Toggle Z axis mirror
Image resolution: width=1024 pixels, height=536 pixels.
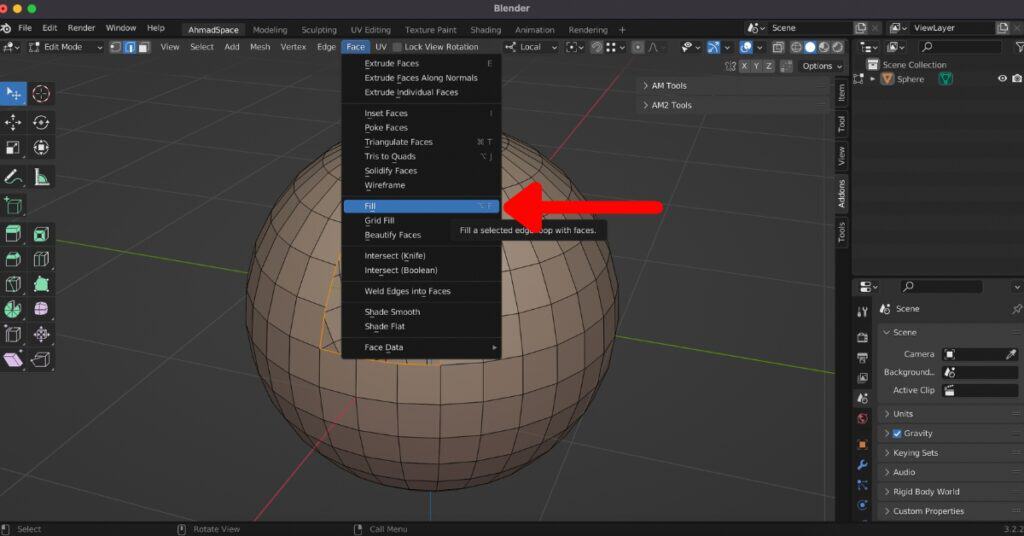(x=769, y=66)
